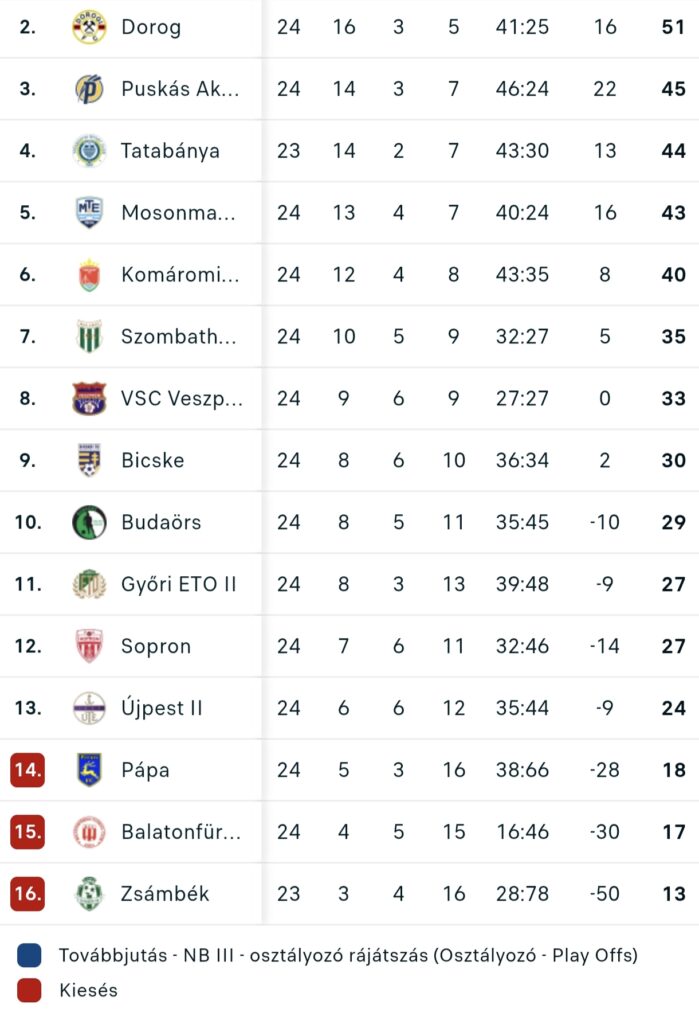The width and height of the screenshot is (699, 1024).
Task: Click the Tatabánya club badge
Action: (89, 151)
